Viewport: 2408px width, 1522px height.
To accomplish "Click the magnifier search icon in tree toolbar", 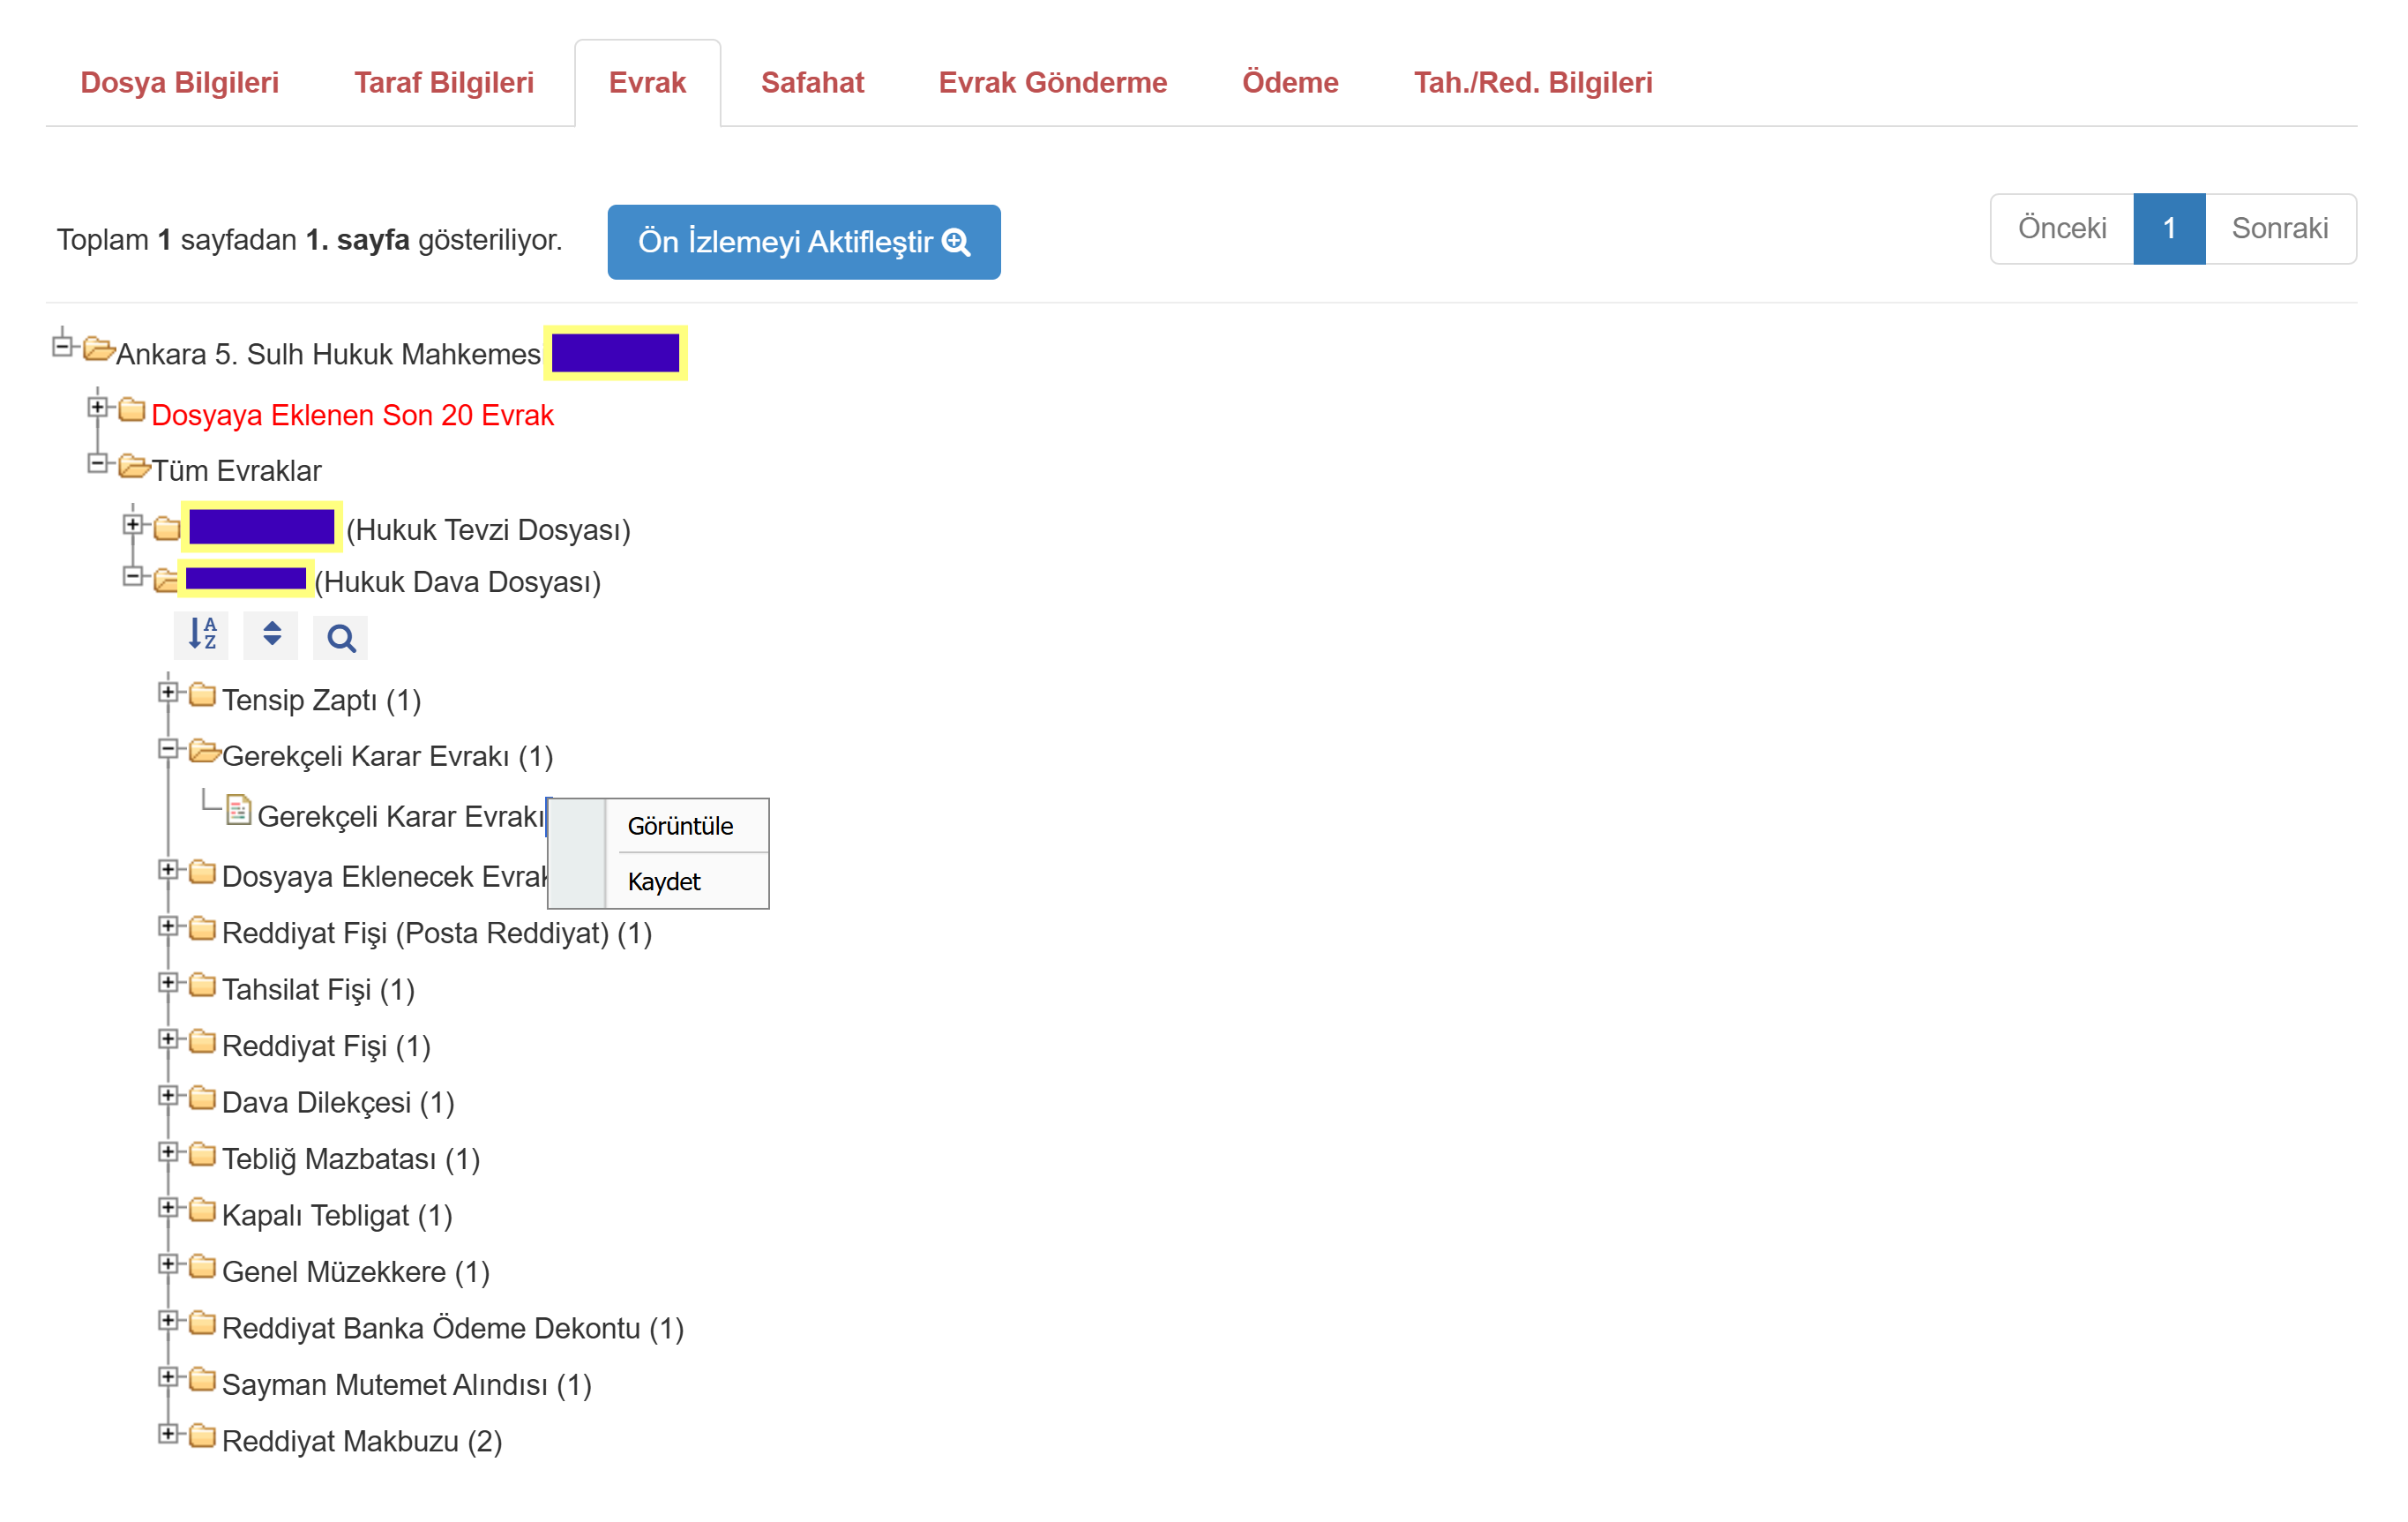I will click(x=341, y=638).
